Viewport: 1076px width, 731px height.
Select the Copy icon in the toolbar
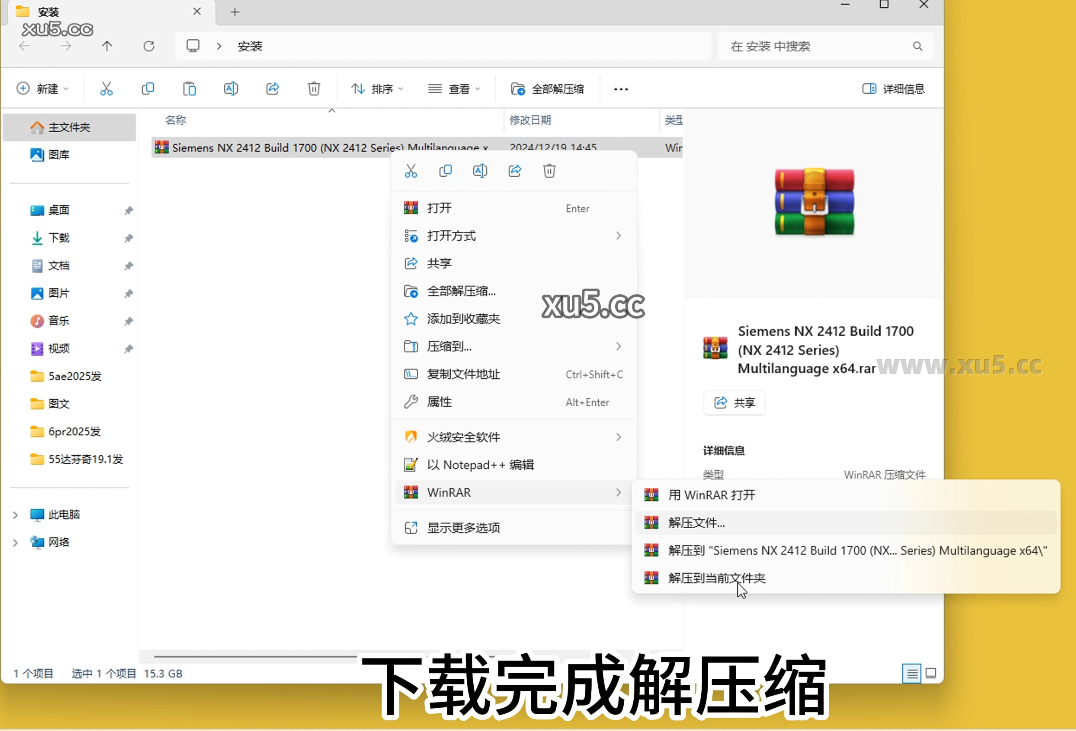tap(148, 89)
